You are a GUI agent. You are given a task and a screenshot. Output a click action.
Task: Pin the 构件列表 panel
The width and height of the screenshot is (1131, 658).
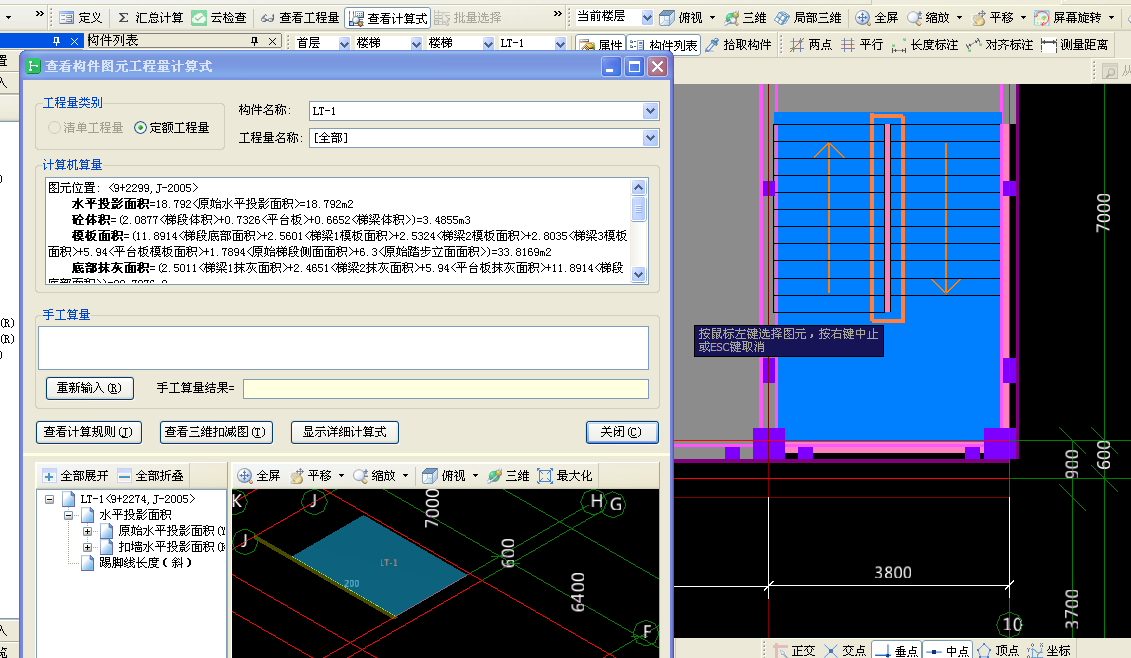pyautogui.click(x=255, y=41)
